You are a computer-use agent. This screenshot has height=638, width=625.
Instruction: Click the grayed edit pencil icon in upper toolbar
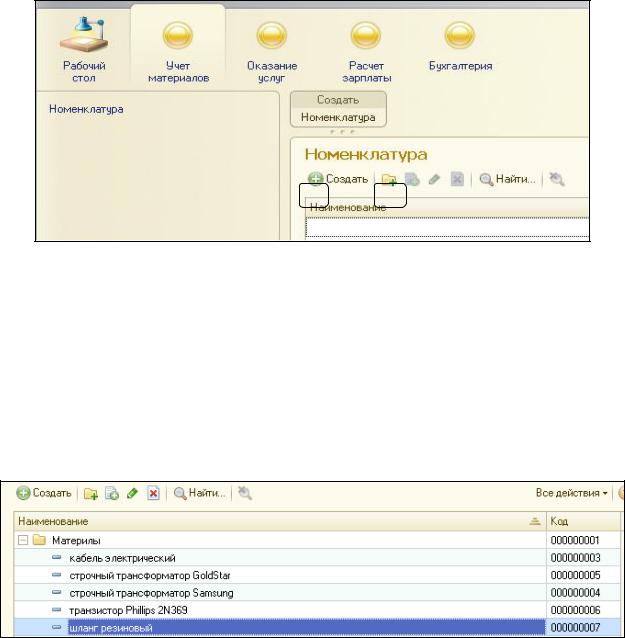(x=435, y=179)
